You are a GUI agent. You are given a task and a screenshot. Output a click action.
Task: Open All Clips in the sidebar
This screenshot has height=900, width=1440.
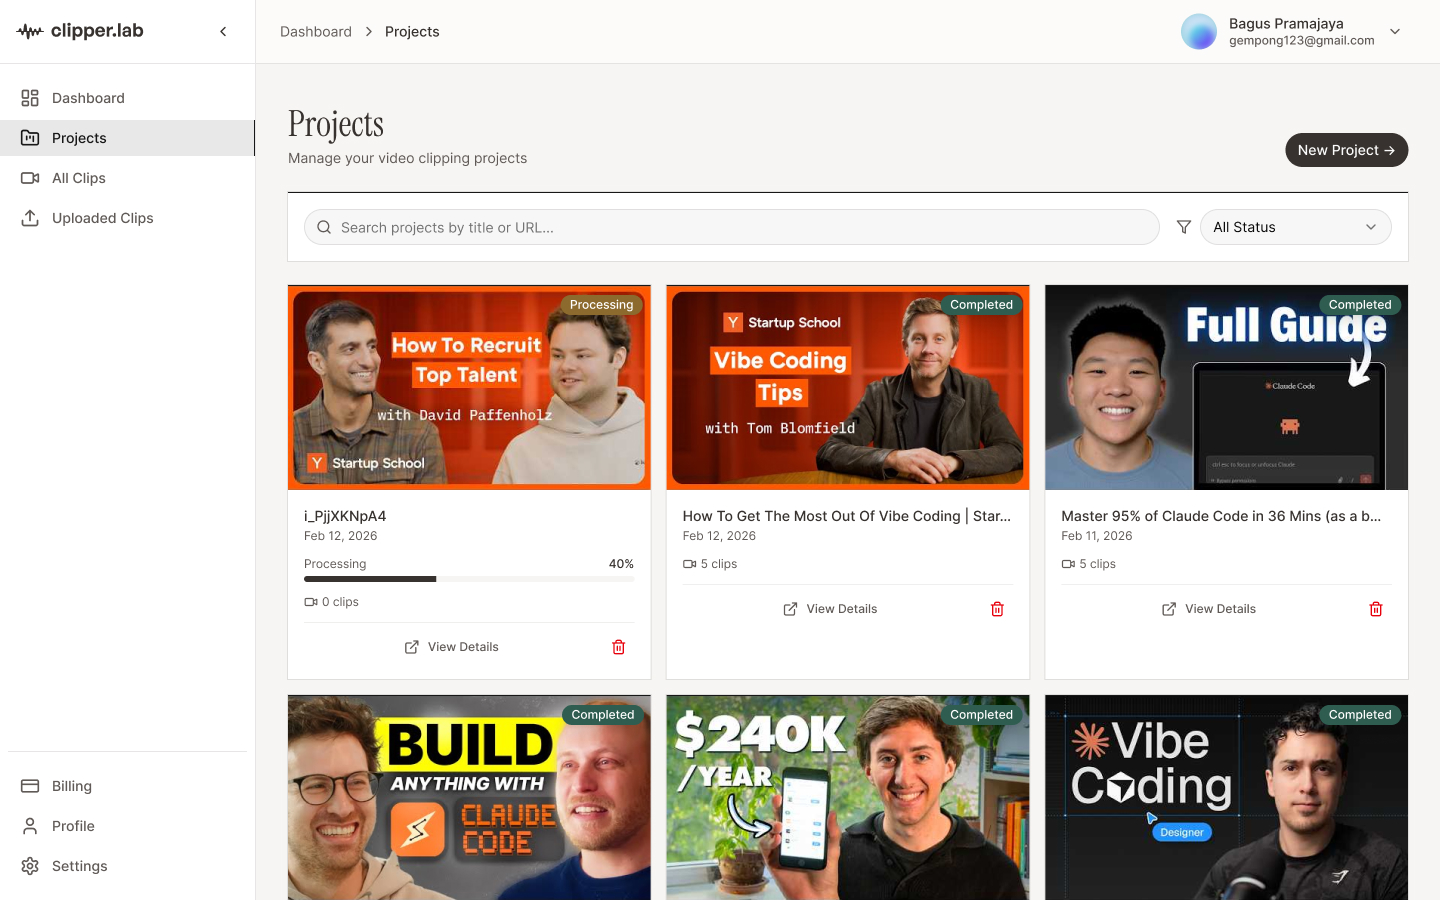click(79, 178)
